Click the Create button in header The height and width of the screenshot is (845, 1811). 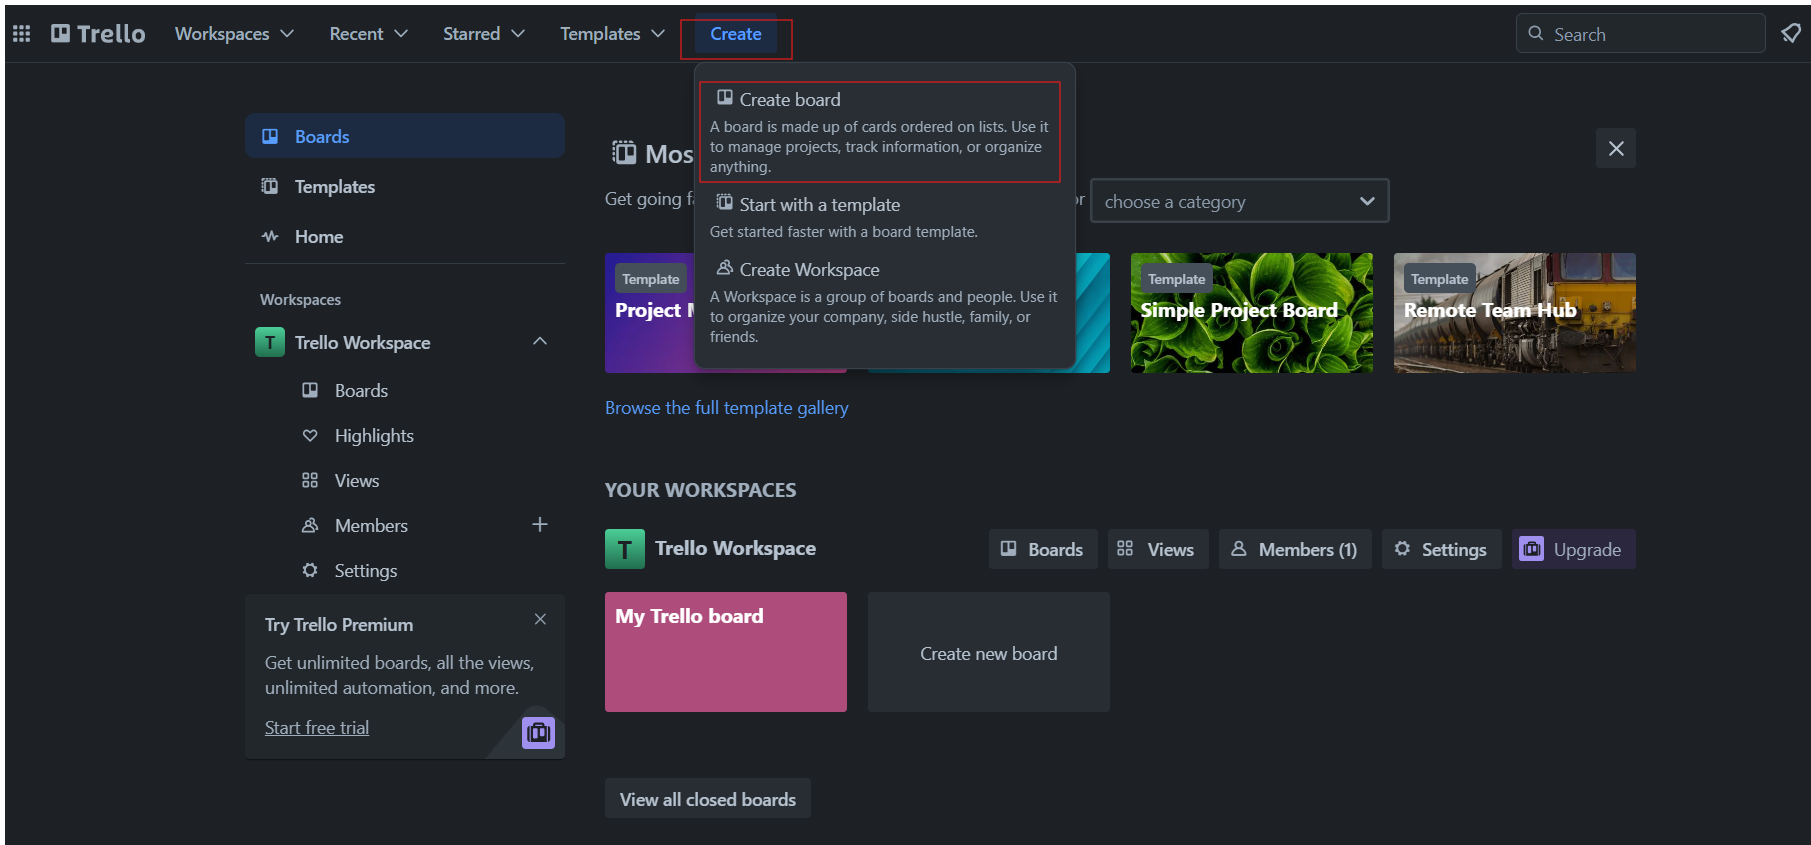[736, 34]
